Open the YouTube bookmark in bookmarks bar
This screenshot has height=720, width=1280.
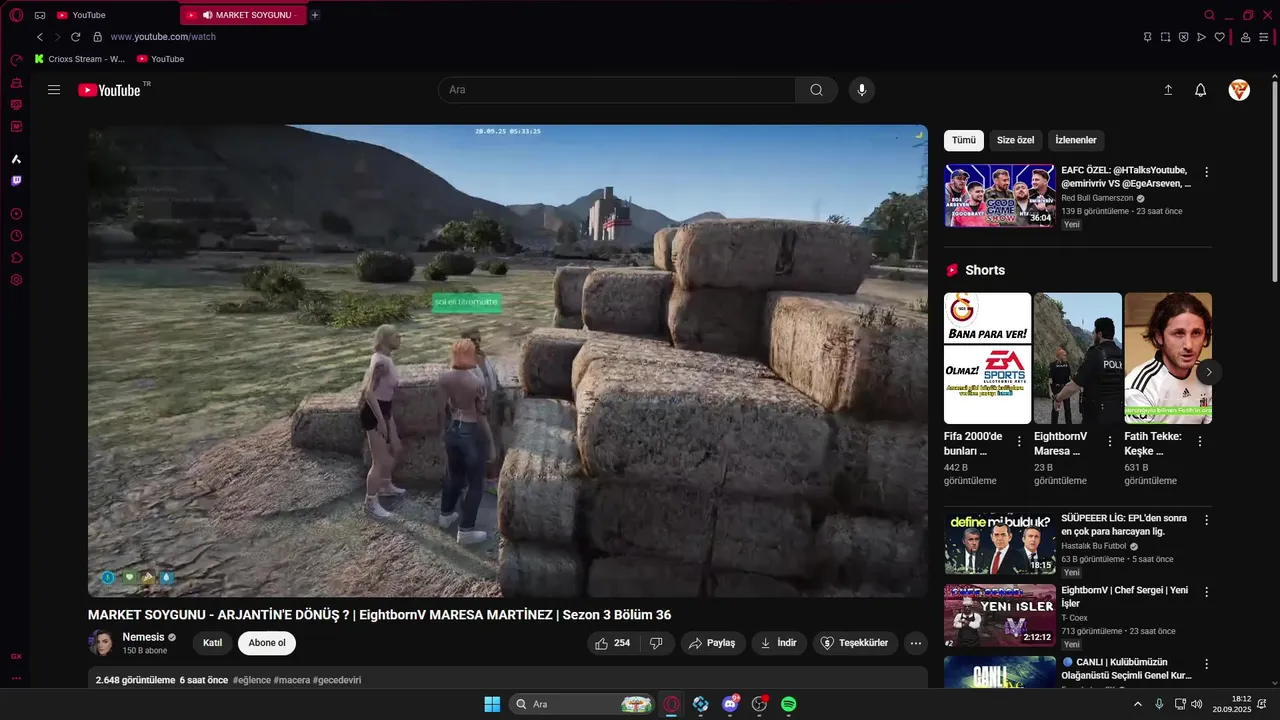coord(161,59)
